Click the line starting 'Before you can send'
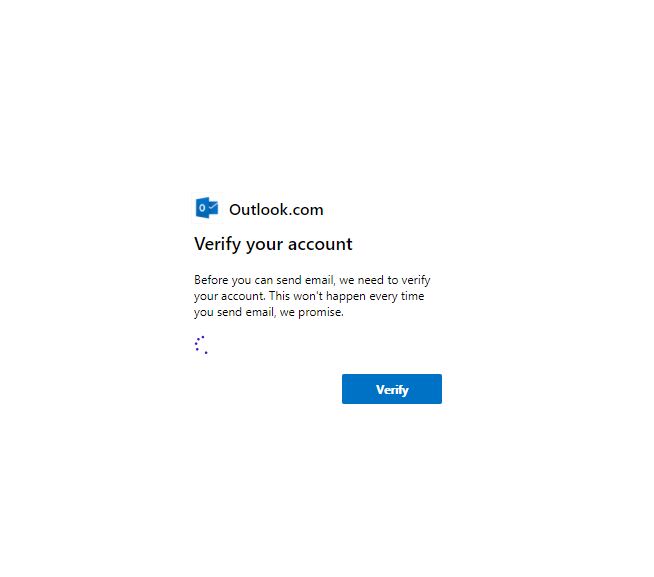This screenshot has width=654, height=577. tap(312, 280)
